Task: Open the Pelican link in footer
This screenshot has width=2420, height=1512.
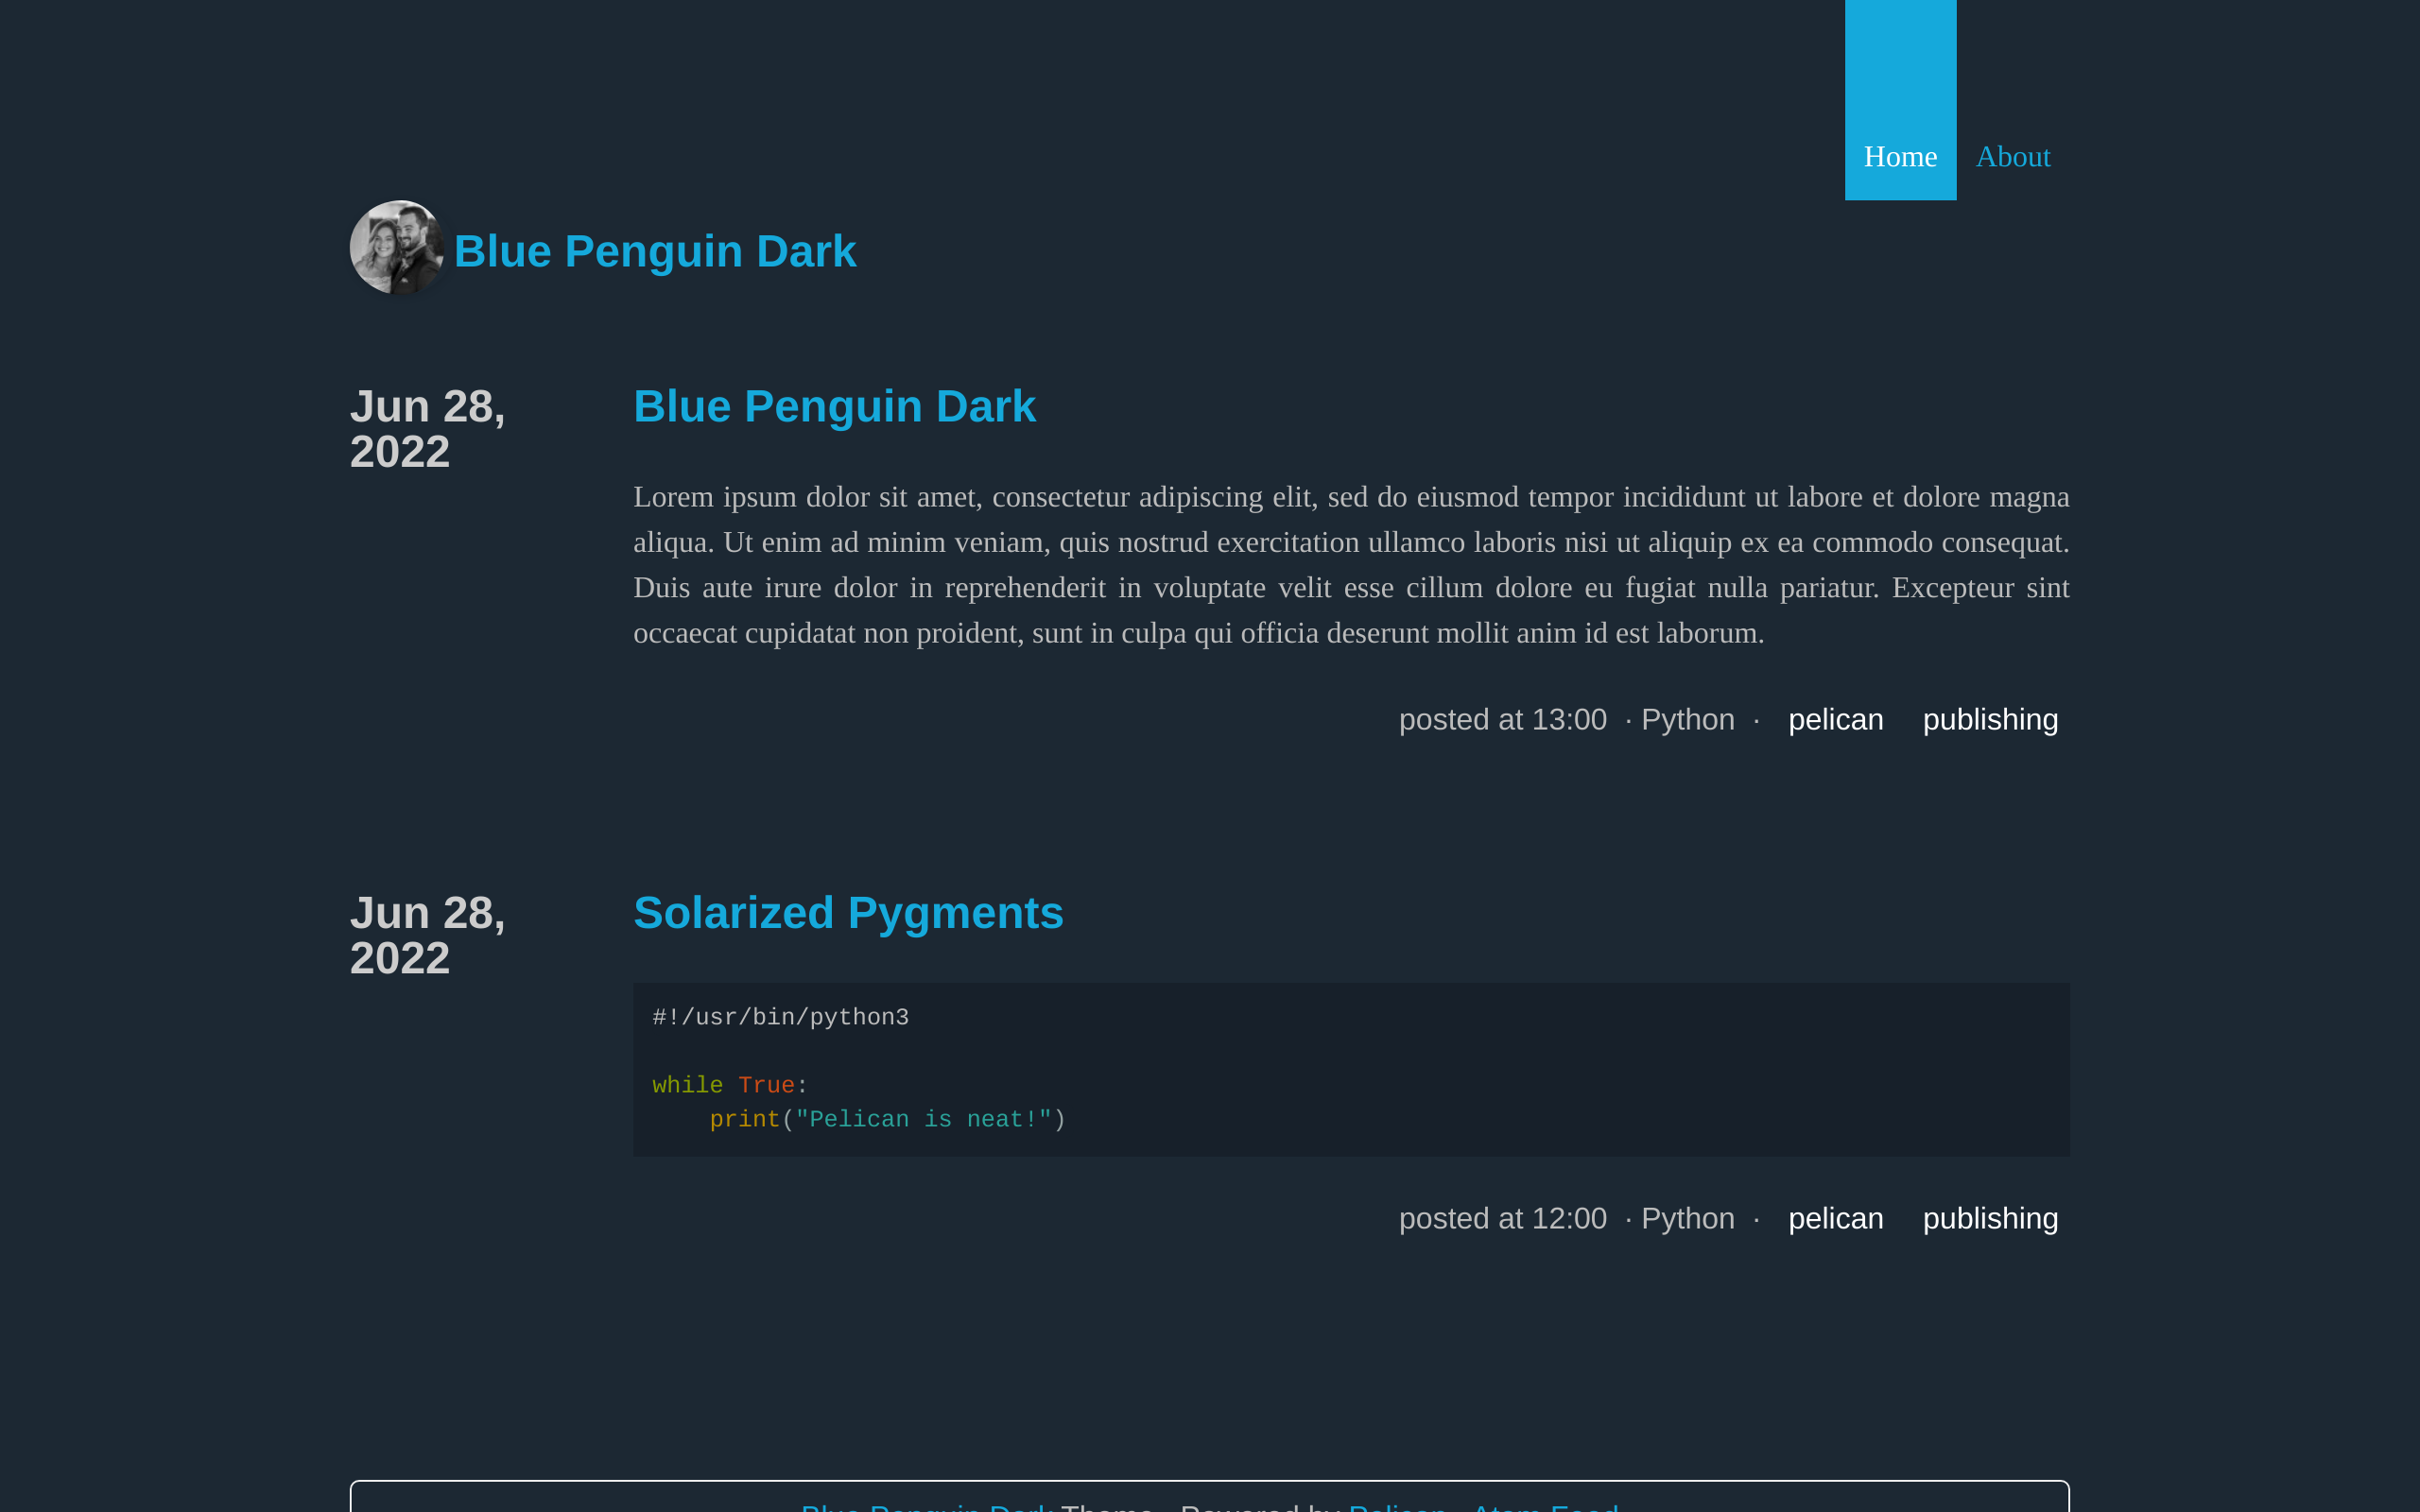Action: click(1397, 1506)
